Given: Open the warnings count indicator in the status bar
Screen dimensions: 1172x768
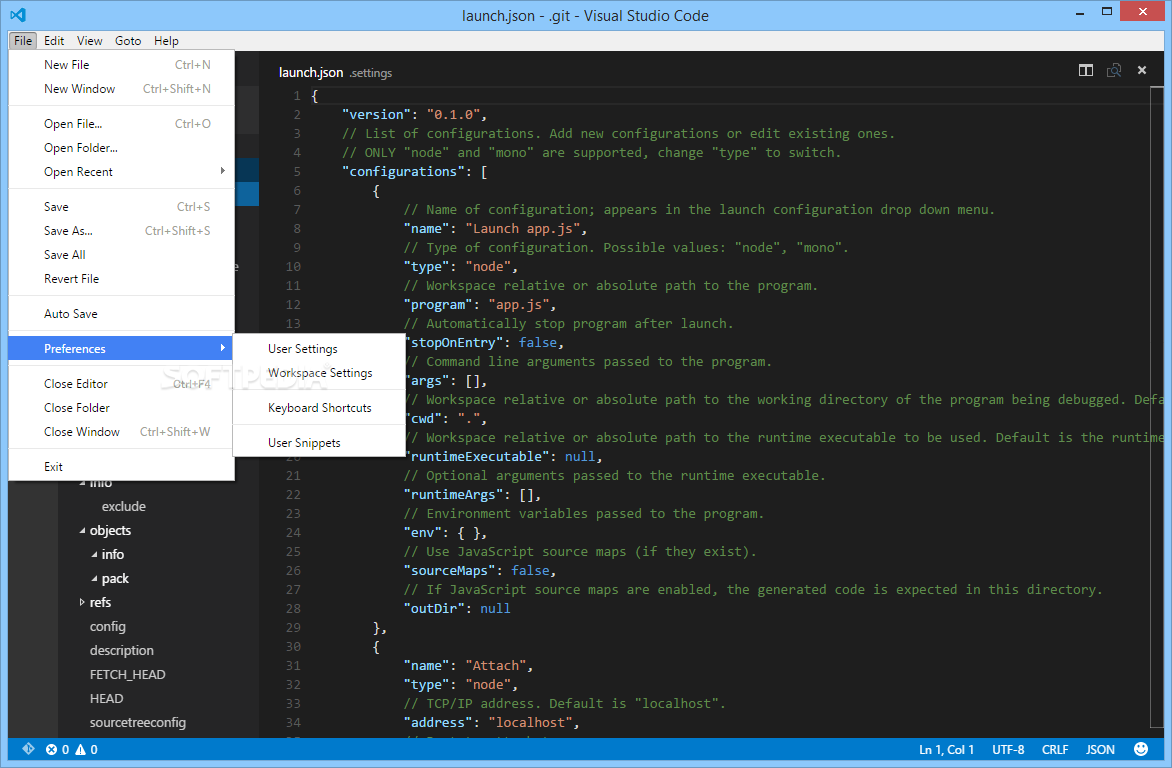Looking at the screenshot, I should click(x=86, y=749).
